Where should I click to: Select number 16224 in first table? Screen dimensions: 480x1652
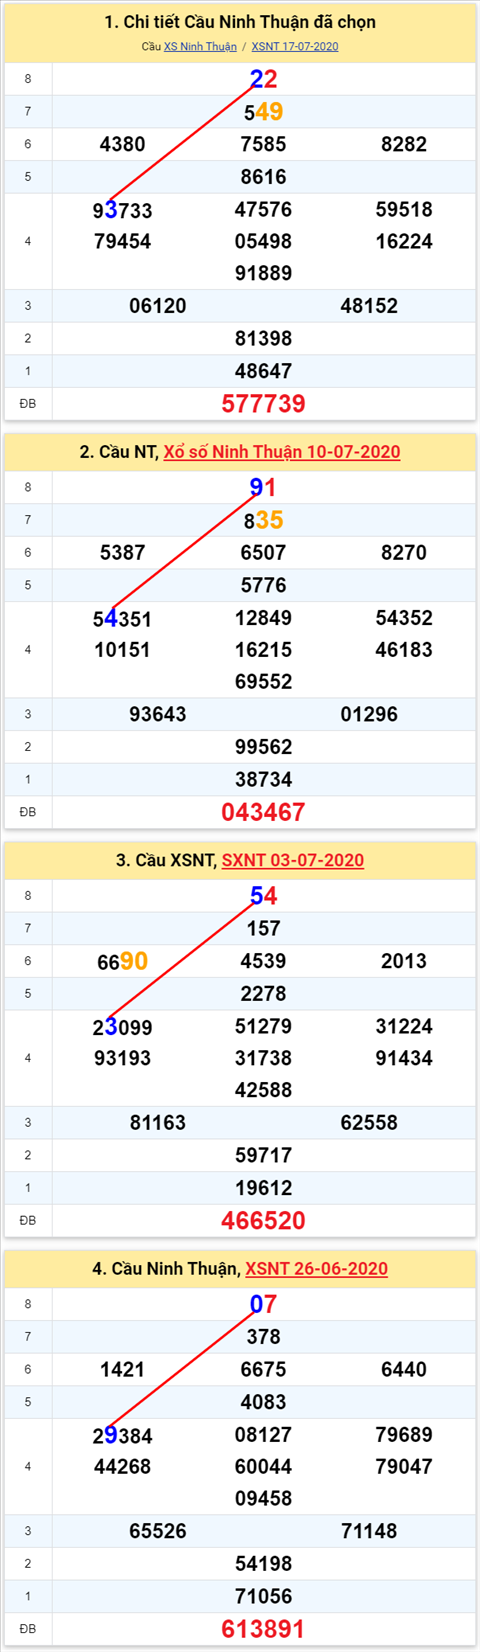tap(404, 241)
